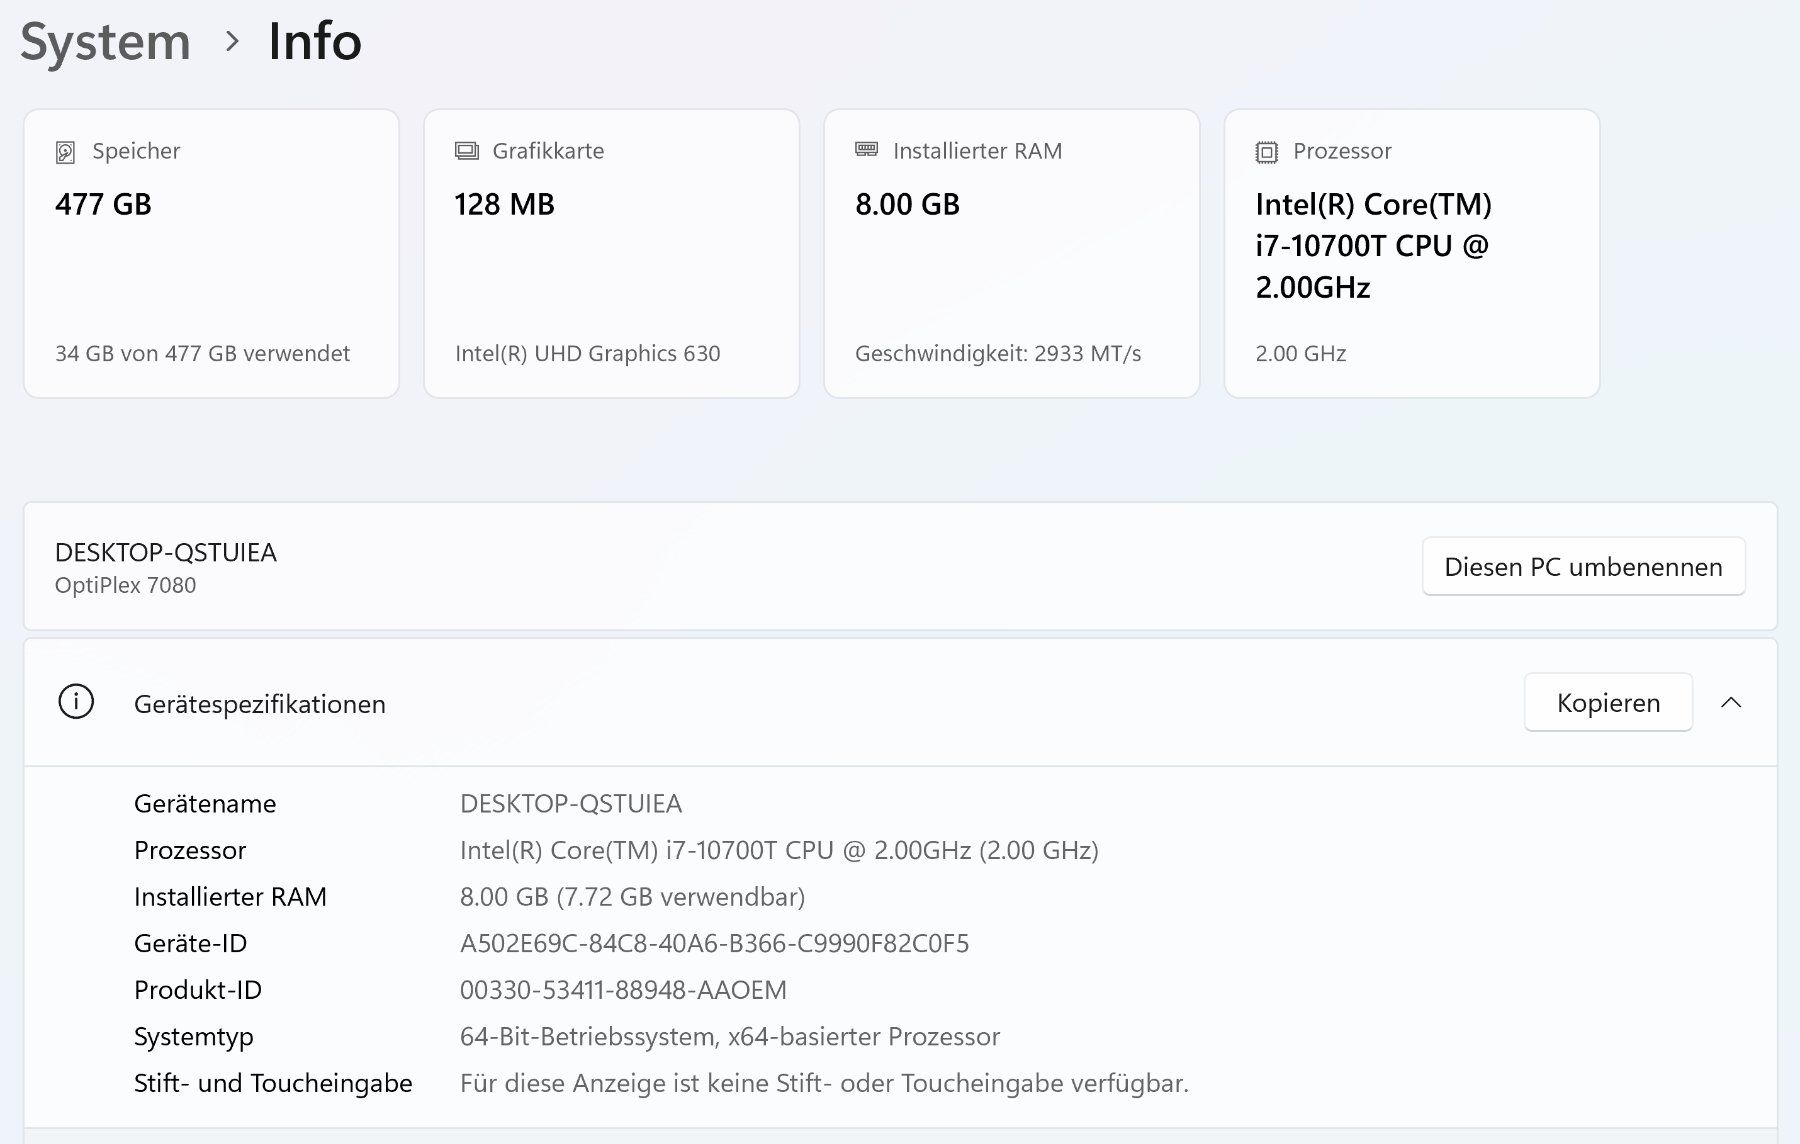The width and height of the screenshot is (1800, 1144).
Task: Collapse the Gerätespezifikationen section
Action: click(1731, 703)
